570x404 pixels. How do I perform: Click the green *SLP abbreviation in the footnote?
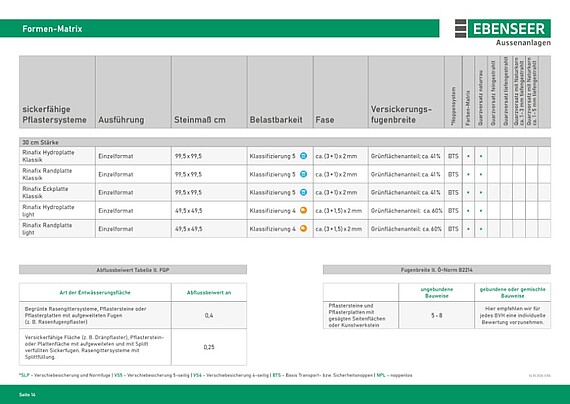click(24, 375)
